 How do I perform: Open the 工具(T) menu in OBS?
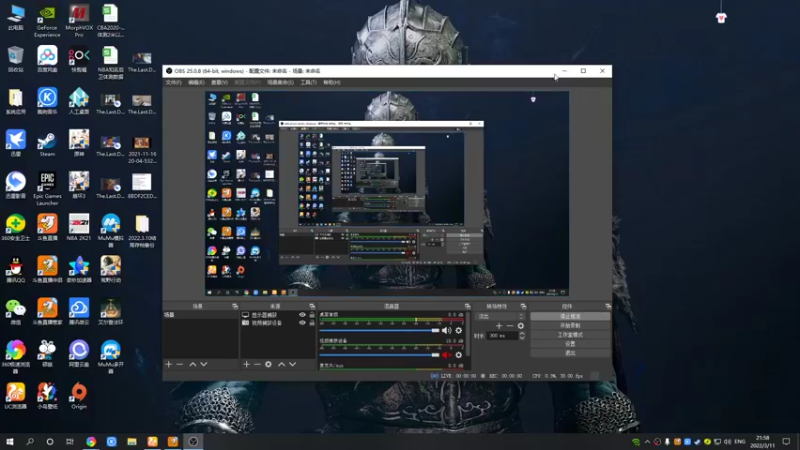(308, 82)
